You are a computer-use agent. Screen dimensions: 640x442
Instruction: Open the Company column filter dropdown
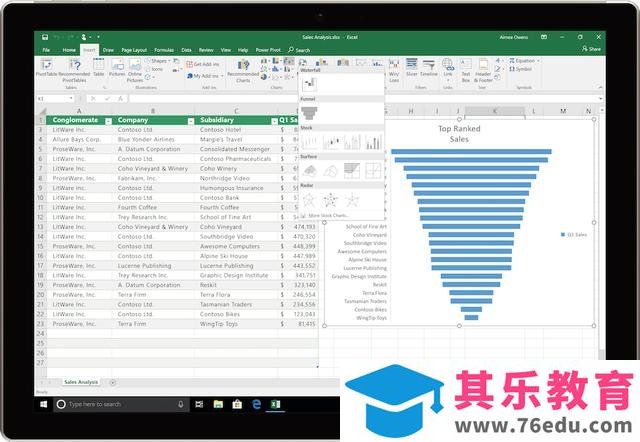[191, 121]
